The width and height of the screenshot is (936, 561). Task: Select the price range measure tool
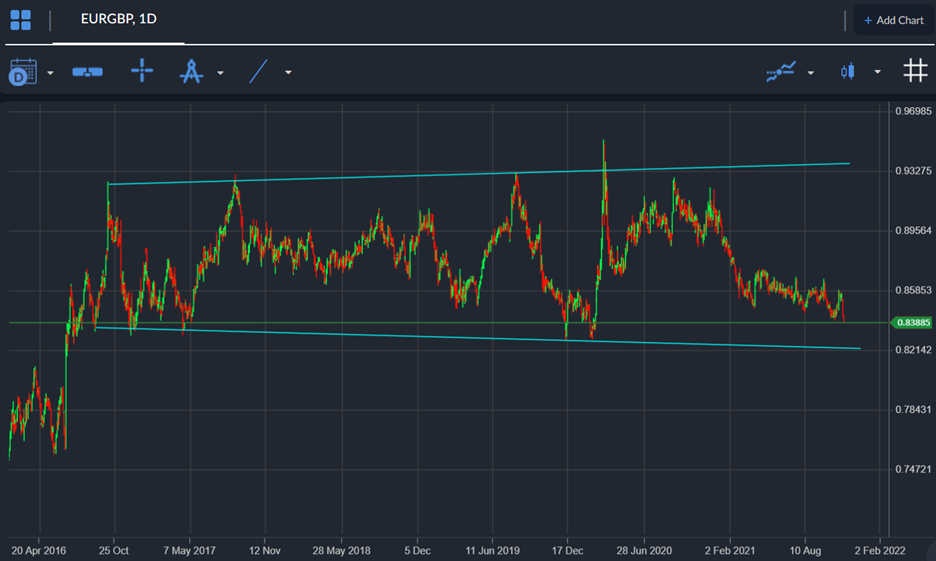point(88,72)
